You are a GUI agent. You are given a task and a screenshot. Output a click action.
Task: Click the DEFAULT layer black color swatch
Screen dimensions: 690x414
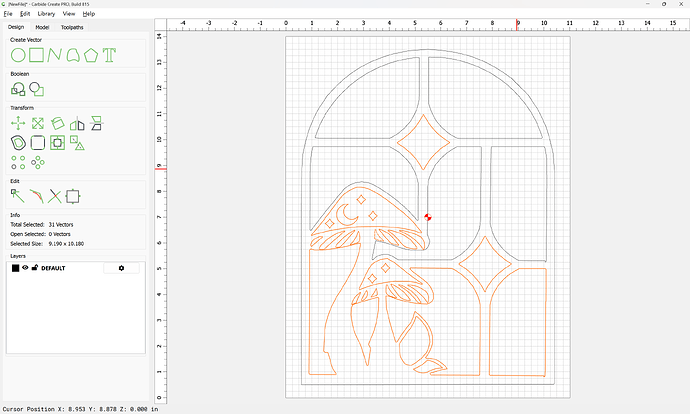click(x=15, y=268)
